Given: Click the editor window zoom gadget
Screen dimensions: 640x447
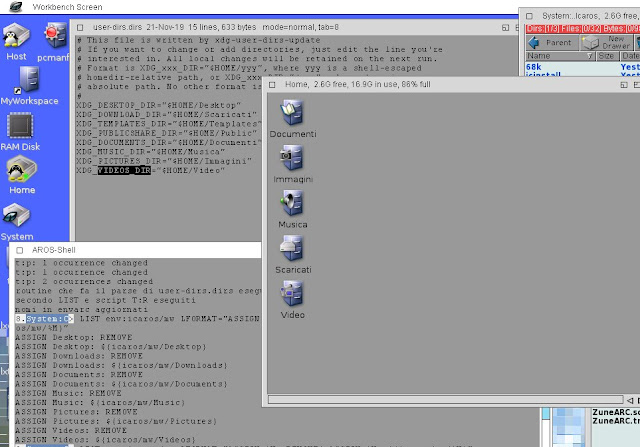Looking at the screenshot, I should tap(505, 27).
